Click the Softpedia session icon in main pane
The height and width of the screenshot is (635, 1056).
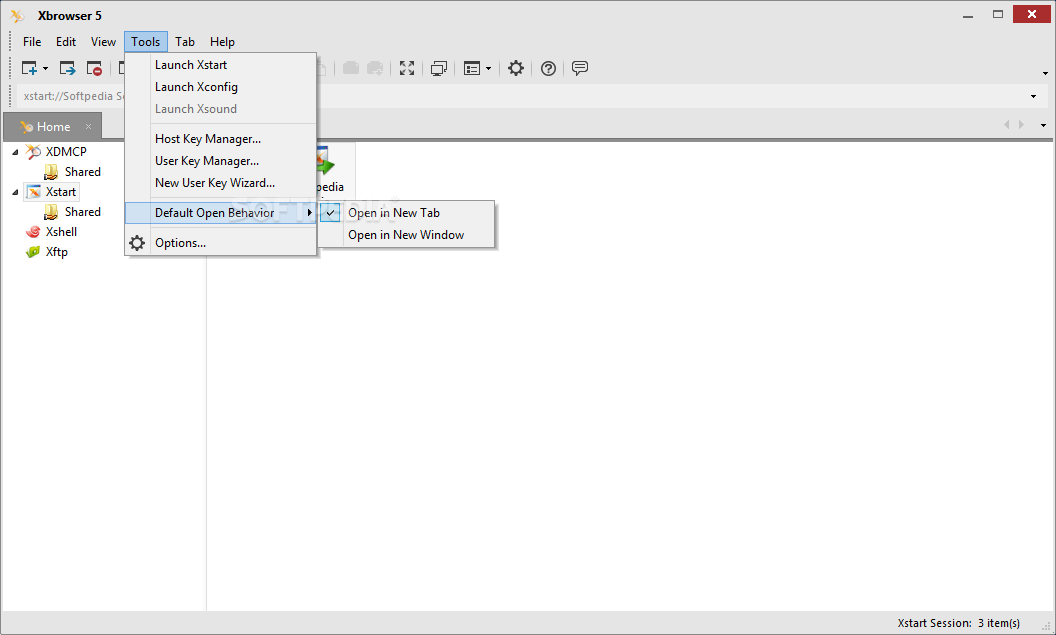coord(325,162)
